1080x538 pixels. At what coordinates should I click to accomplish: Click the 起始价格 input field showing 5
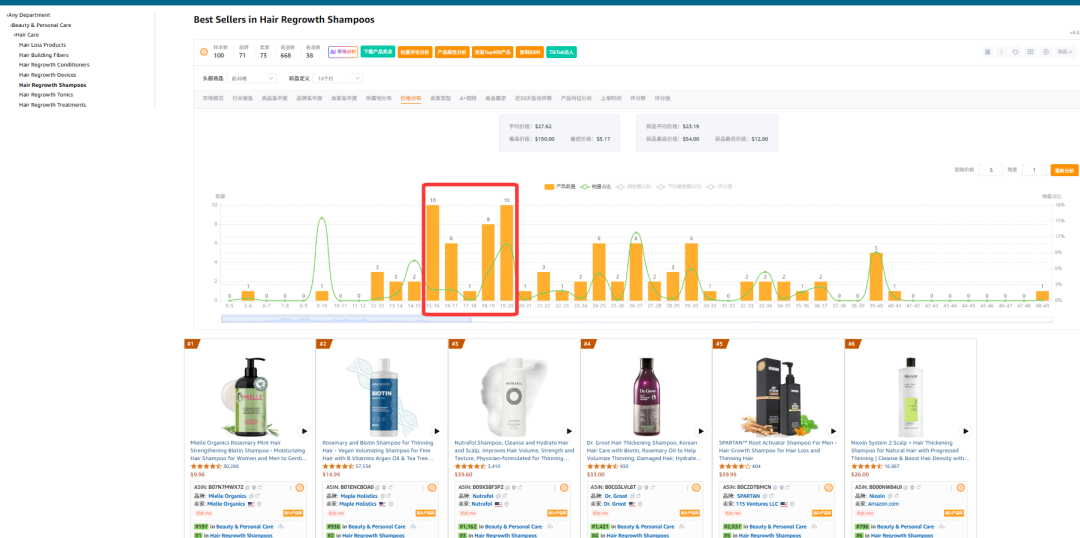[x=990, y=170]
